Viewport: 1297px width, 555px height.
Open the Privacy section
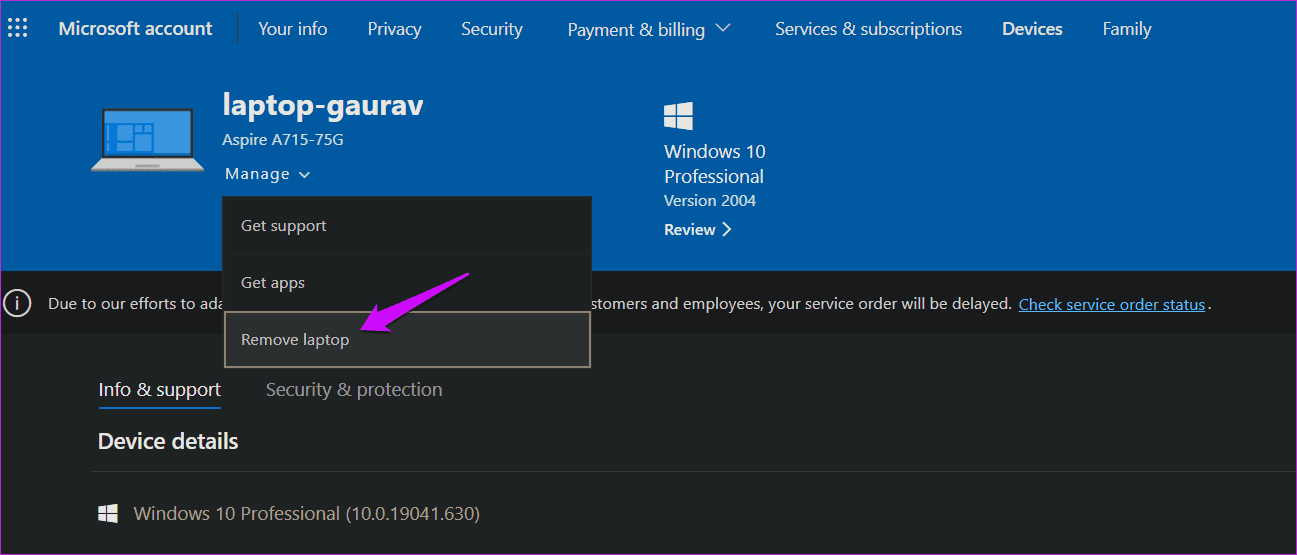[x=394, y=29]
